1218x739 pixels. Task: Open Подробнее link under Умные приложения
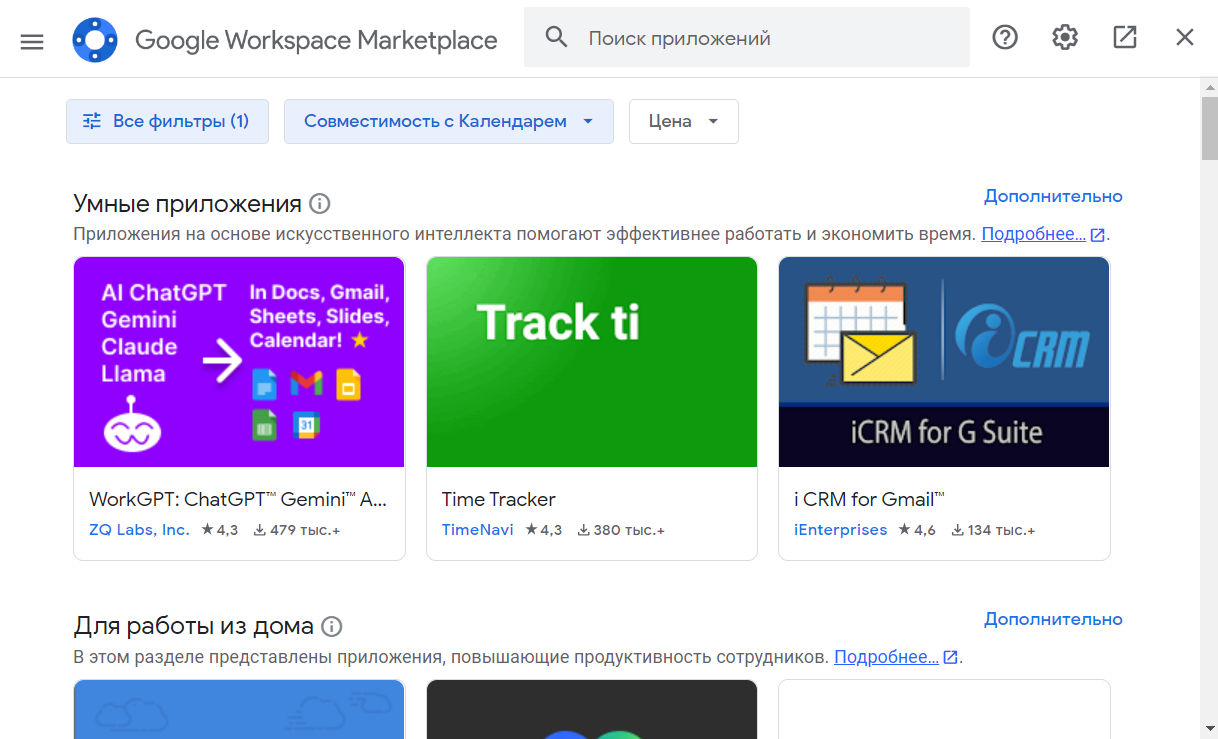click(1033, 234)
